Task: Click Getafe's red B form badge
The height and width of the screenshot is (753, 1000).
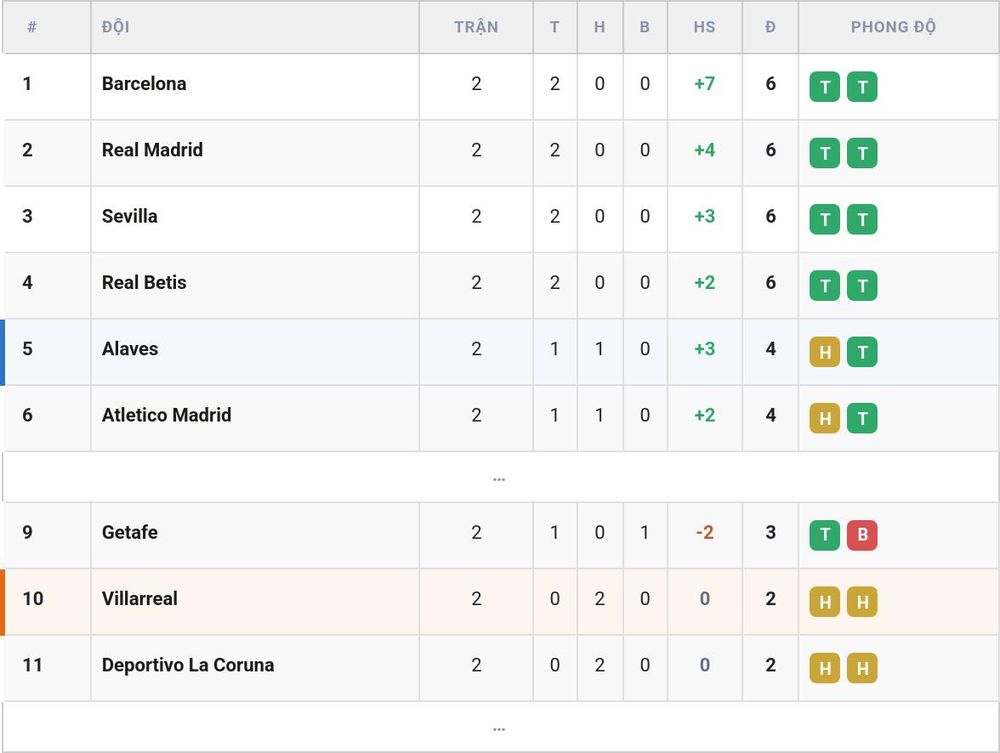Action: coord(862,536)
